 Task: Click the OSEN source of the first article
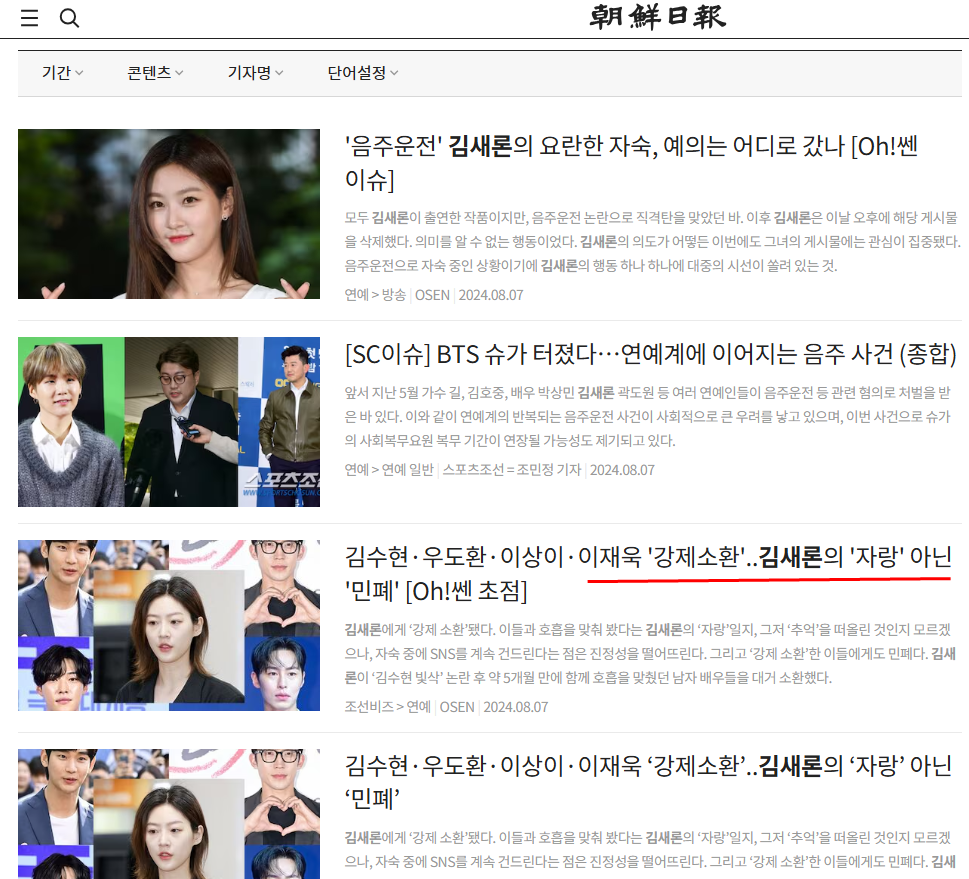(433, 295)
